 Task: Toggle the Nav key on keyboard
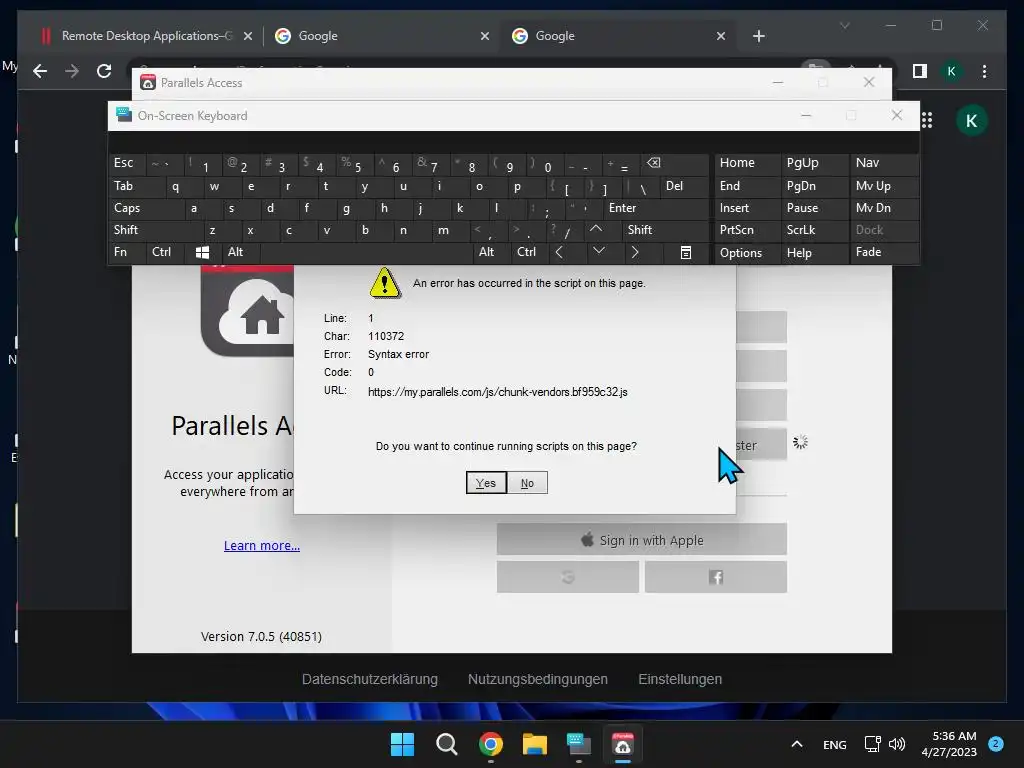pos(884,163)
